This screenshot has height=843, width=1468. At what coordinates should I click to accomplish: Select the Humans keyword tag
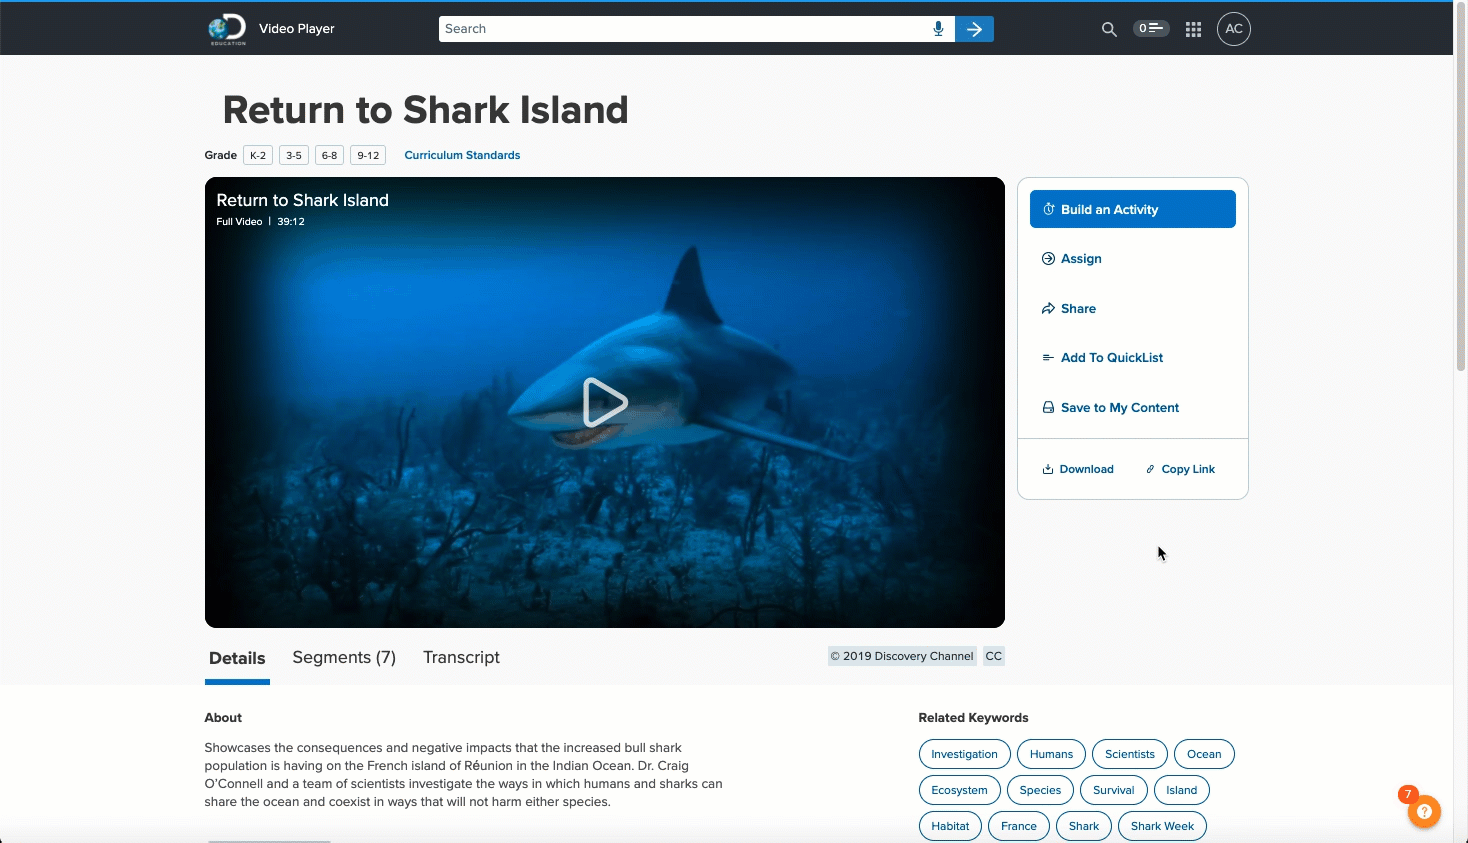[1051, 754]
